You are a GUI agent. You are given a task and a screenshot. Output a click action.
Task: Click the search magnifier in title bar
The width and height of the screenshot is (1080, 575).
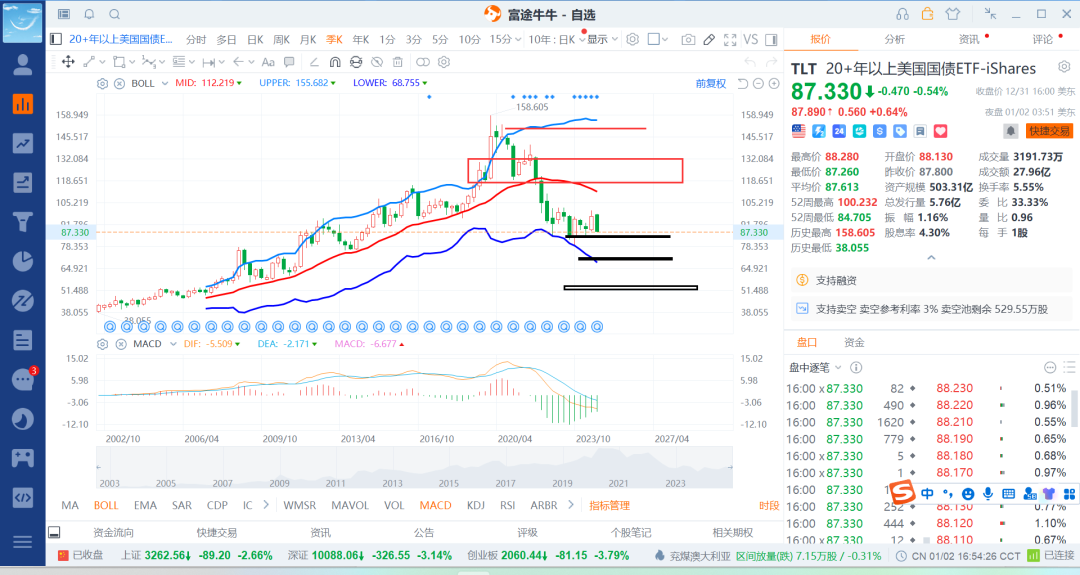115,14
